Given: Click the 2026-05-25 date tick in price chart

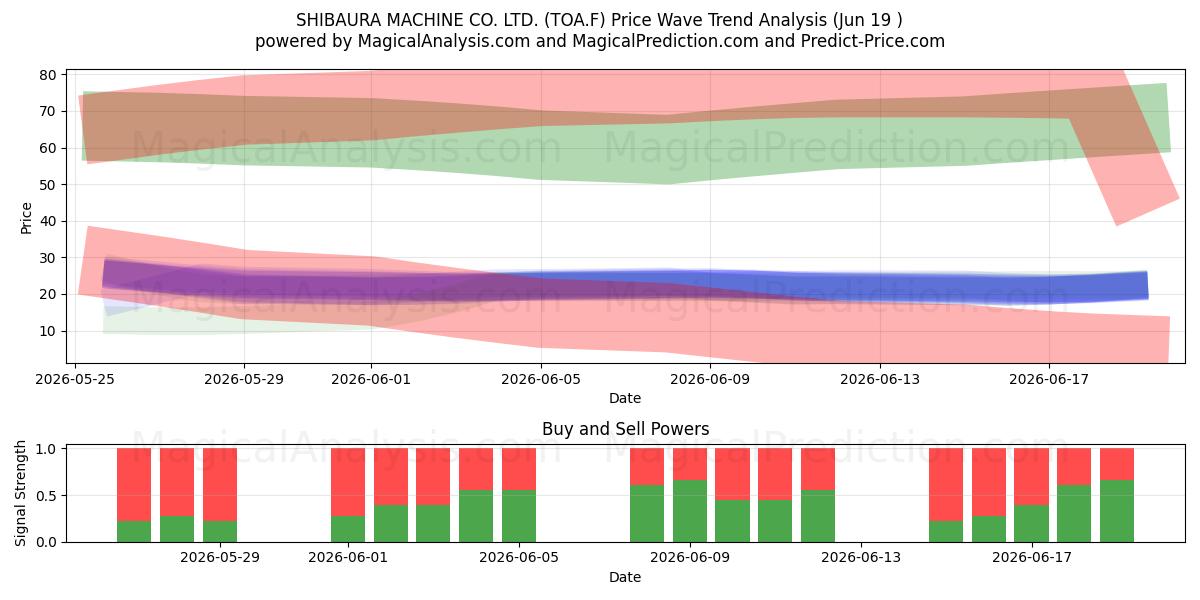Looking at the screenshot, I should (75, 379).
